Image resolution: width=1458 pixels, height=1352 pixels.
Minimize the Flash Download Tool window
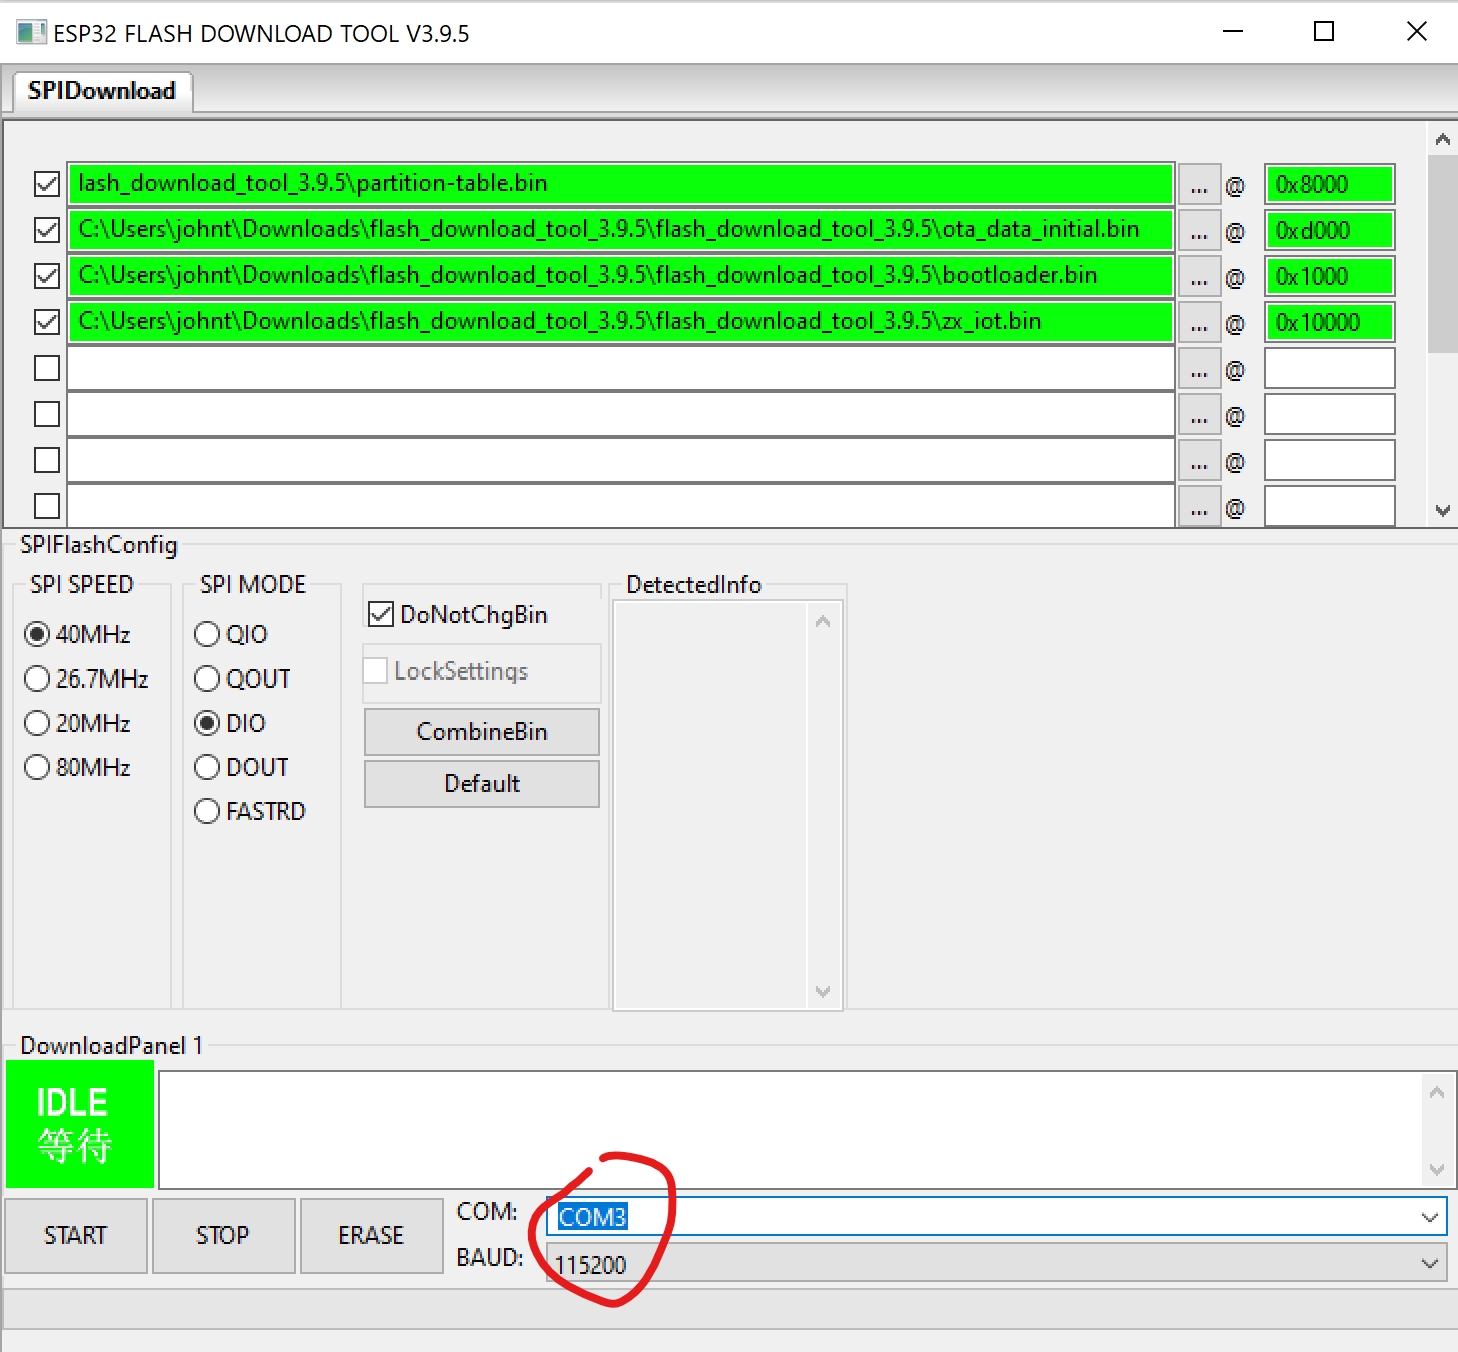coord(1233,32)
